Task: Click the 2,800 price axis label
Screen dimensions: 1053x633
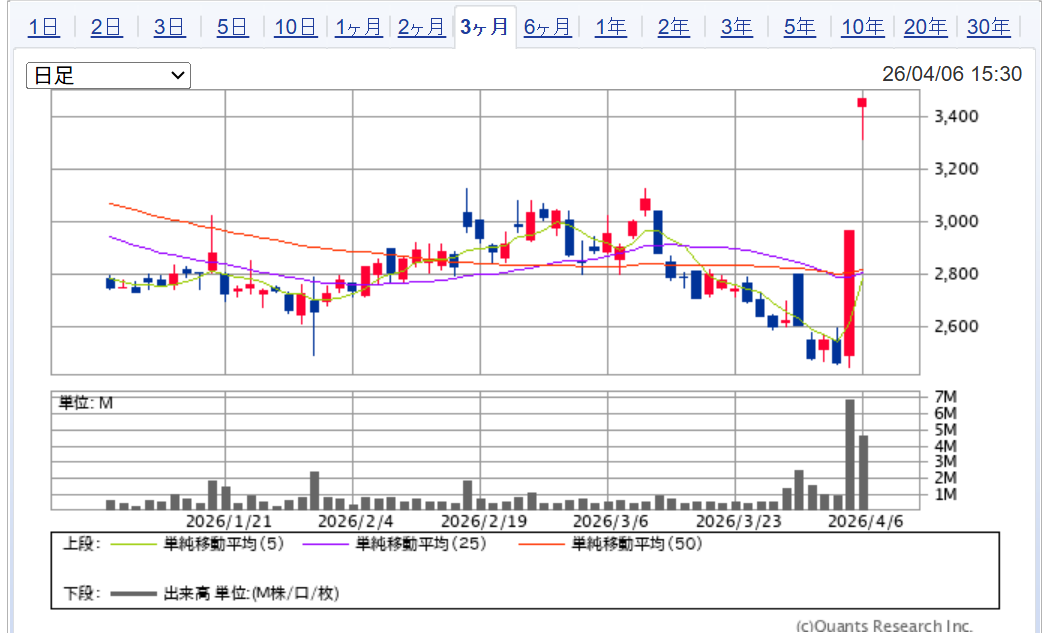Action: [x=956, y=274]
